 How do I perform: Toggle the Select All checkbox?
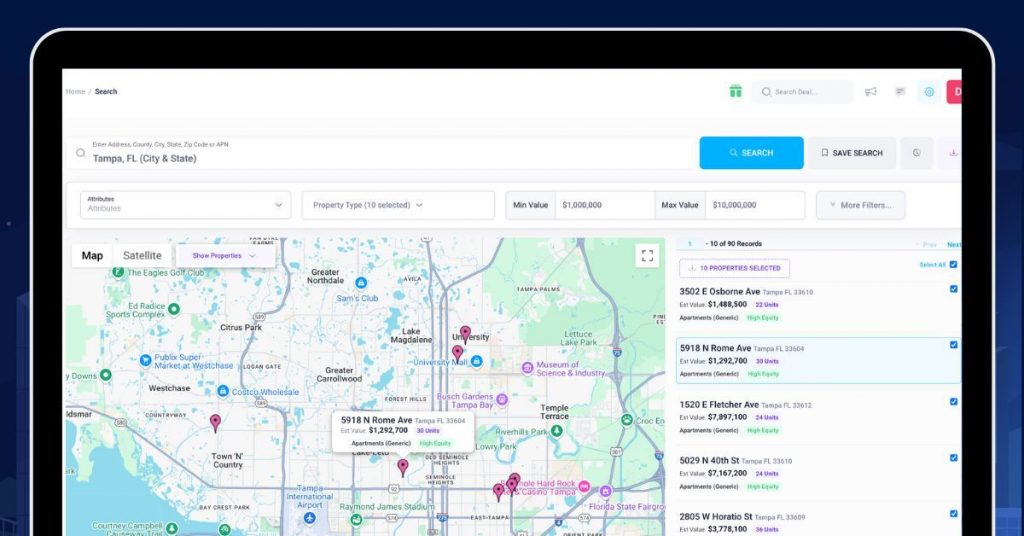click(953, 264)
